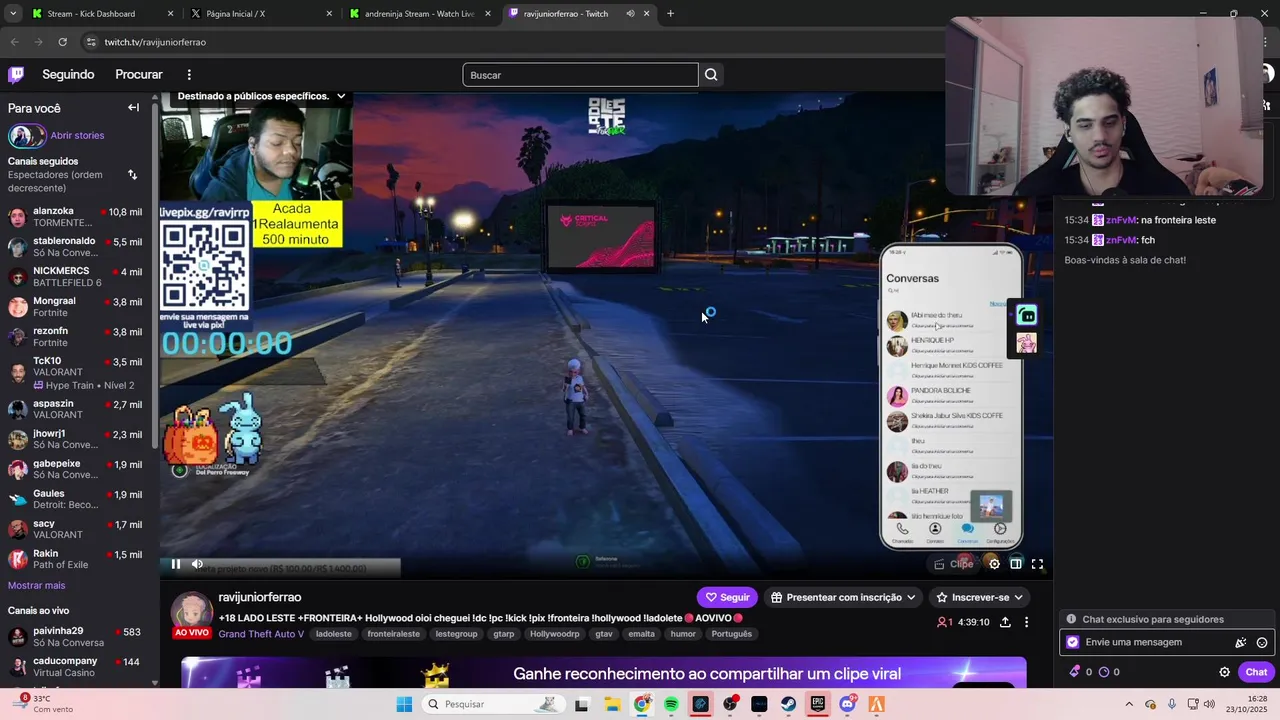Expand Mostrar mais followed channels
The height and width of the screenshot is (720, 1280).
point(37,585)
